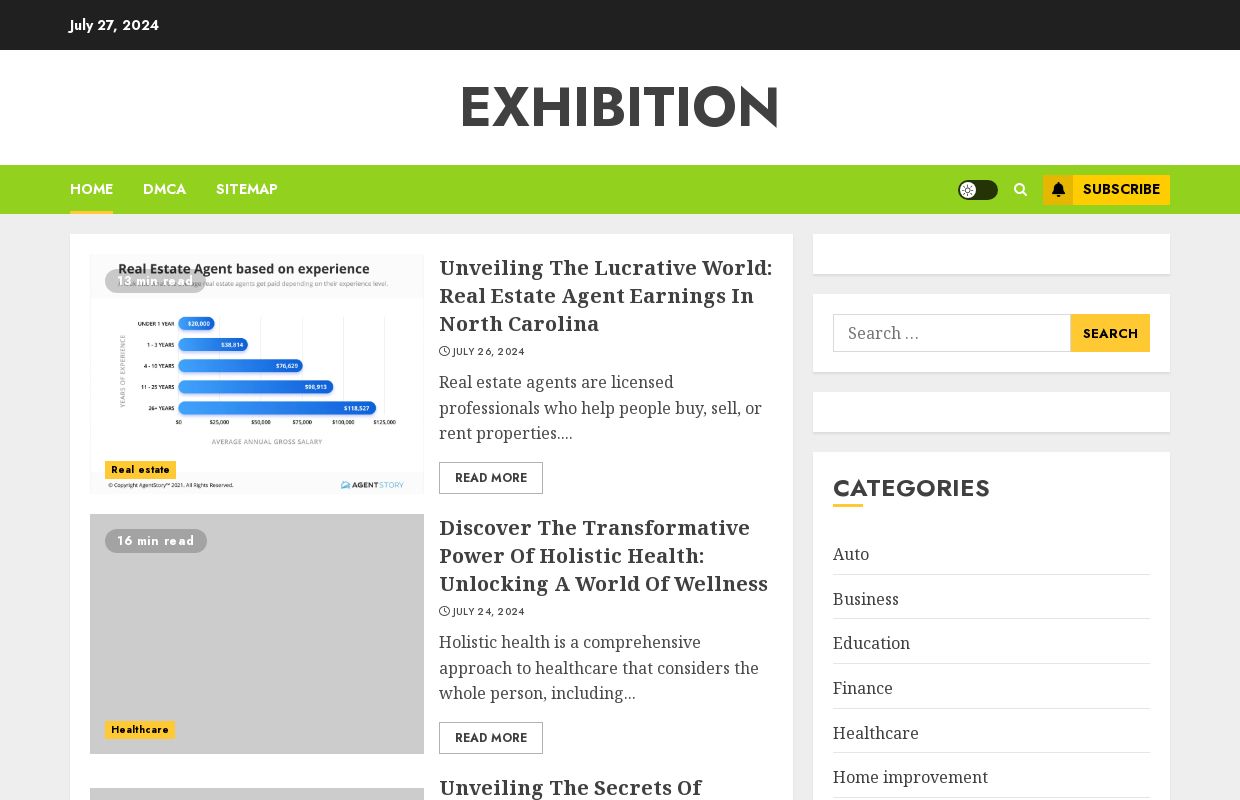Toggle the light/dark mode switch
The height and width of the screenshot is (800, 1240).
(977, 190)
